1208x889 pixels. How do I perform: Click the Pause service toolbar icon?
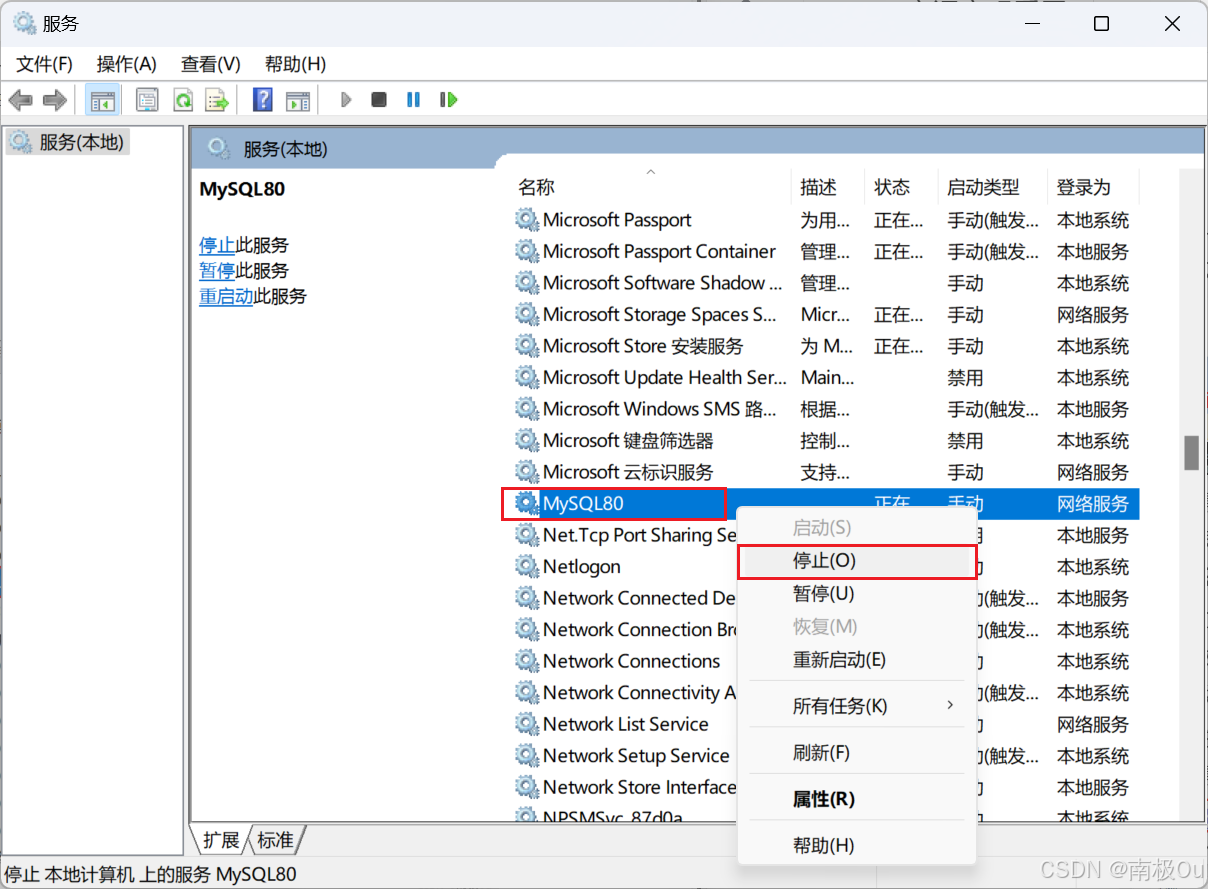[413, 100]
